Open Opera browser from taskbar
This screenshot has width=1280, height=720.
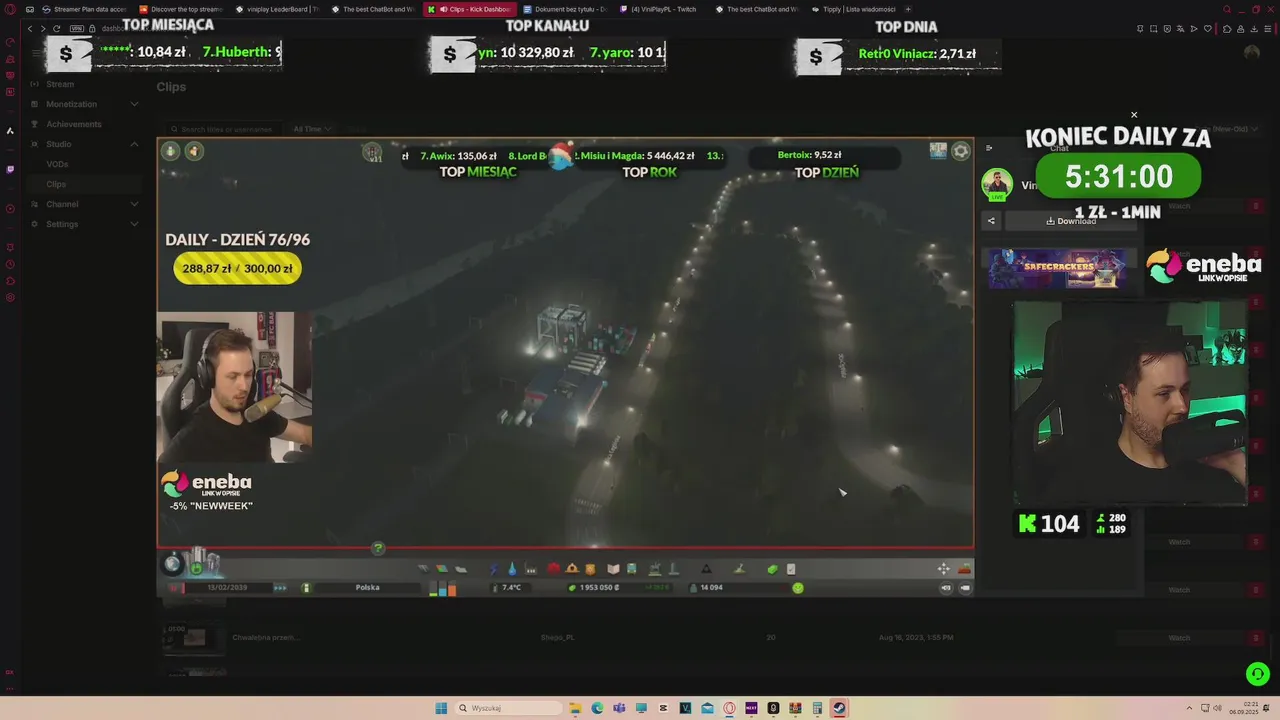pos(729,708)
